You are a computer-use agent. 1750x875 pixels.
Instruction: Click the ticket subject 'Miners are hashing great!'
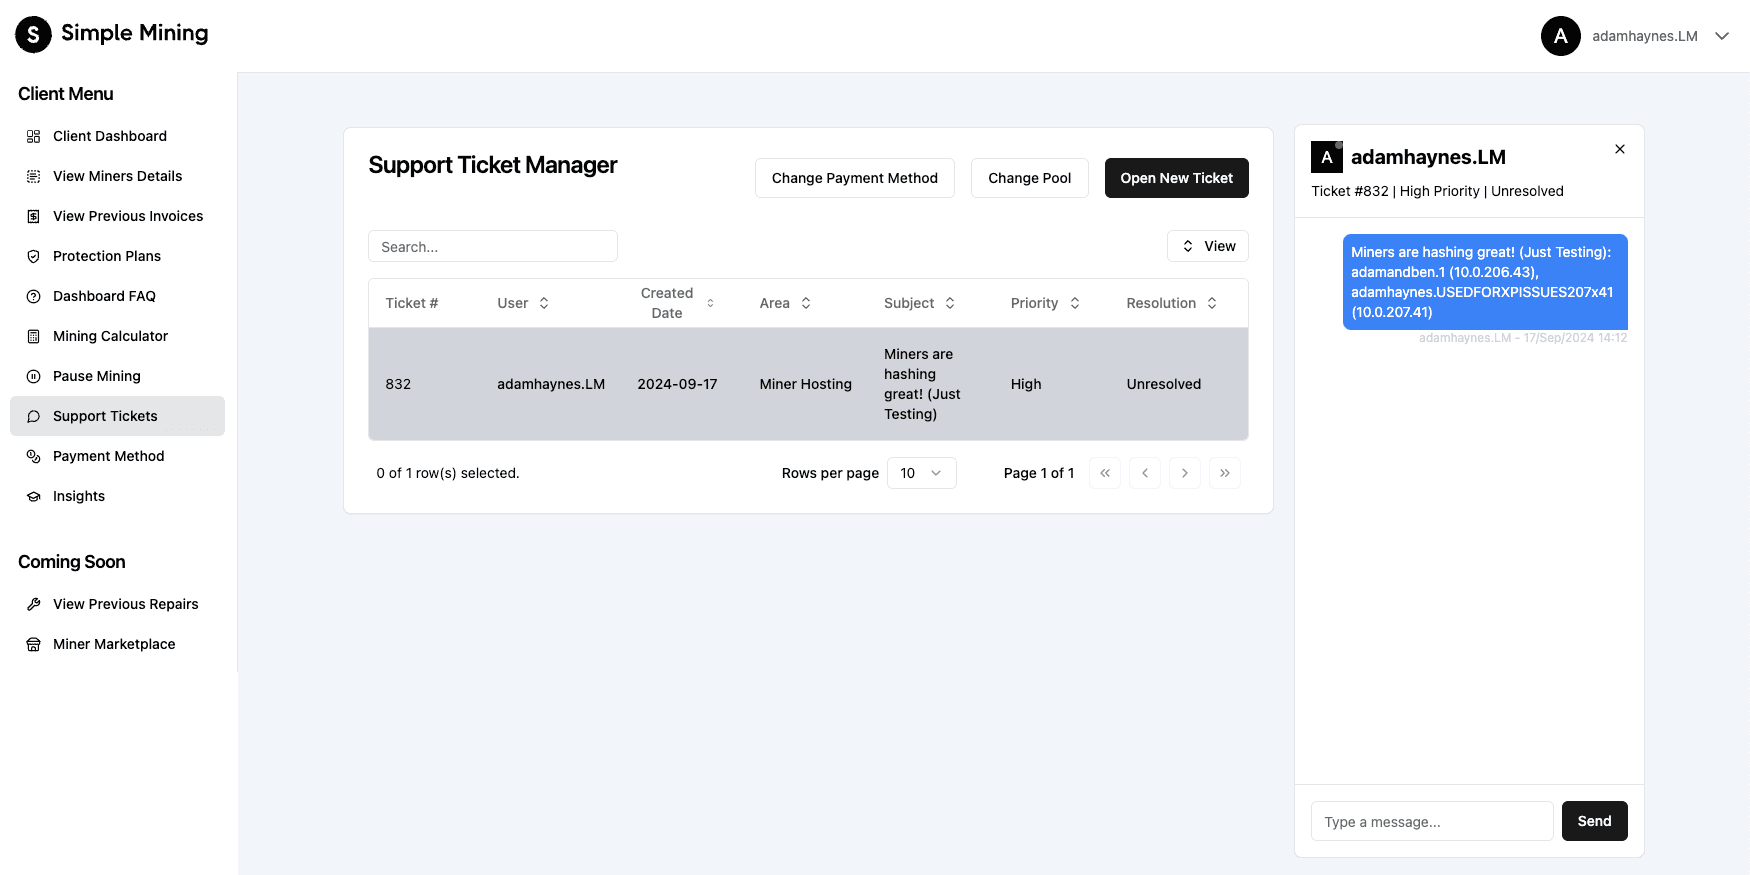coord(922,384)
